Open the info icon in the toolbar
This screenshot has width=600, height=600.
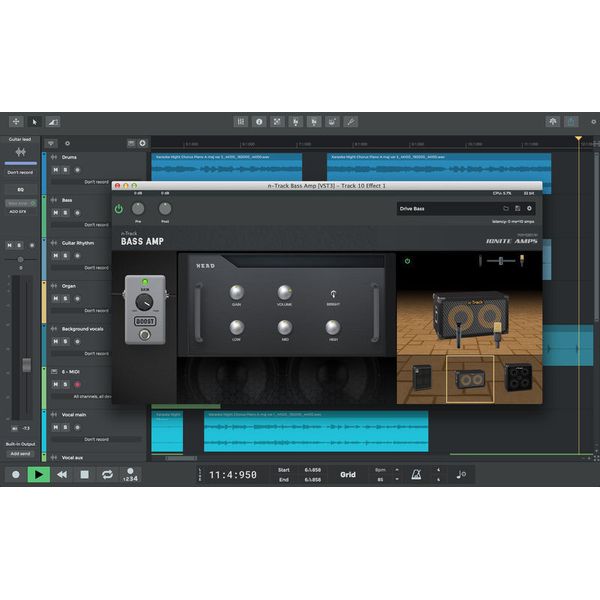click(x=259, y=122)
